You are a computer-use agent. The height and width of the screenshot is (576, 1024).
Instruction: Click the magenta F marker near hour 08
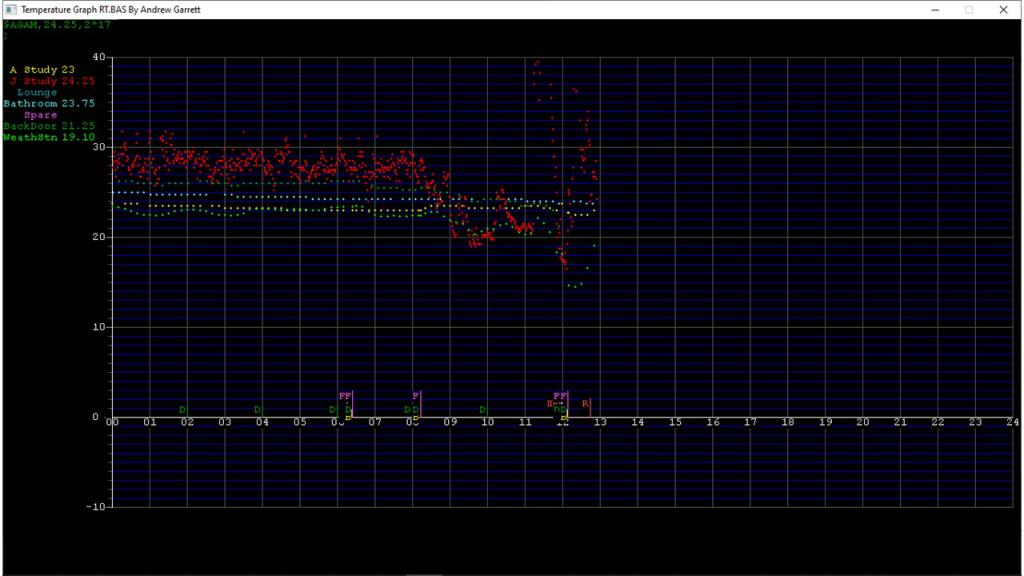pyautogui.click(x=415, y=397)
